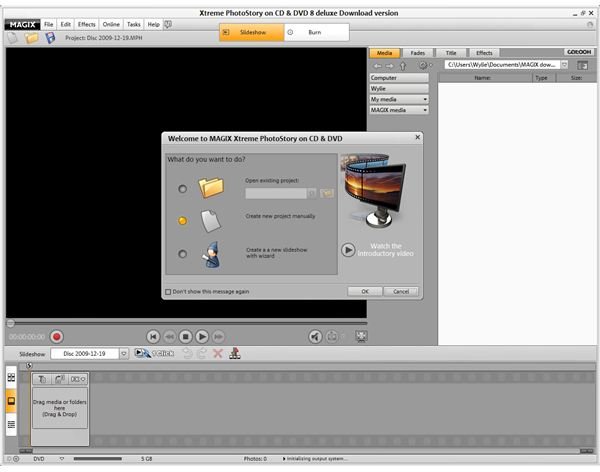Check Don't show this message again
The width and height of the screenshot is (600, 472).
[168, 292]
